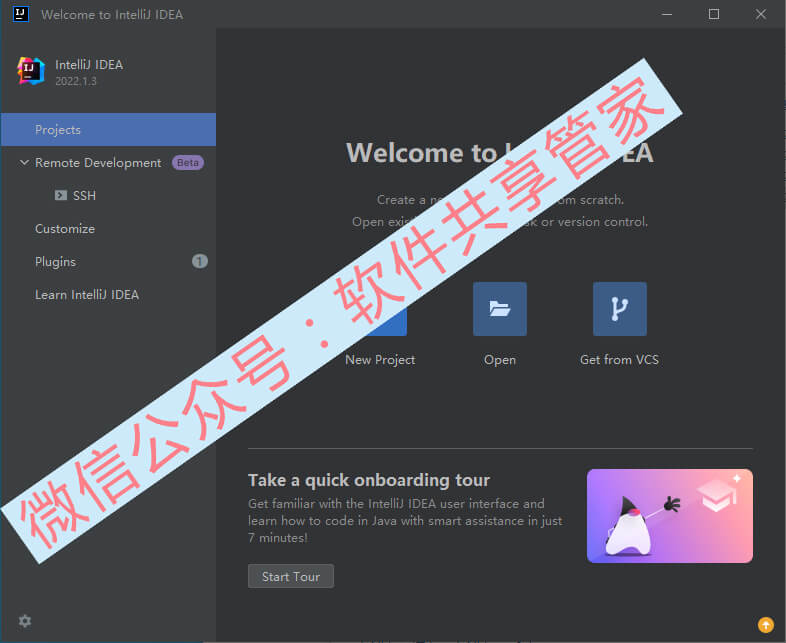
Task: Click the Beta badge beside Remote Development
Action: pos(188,163)
